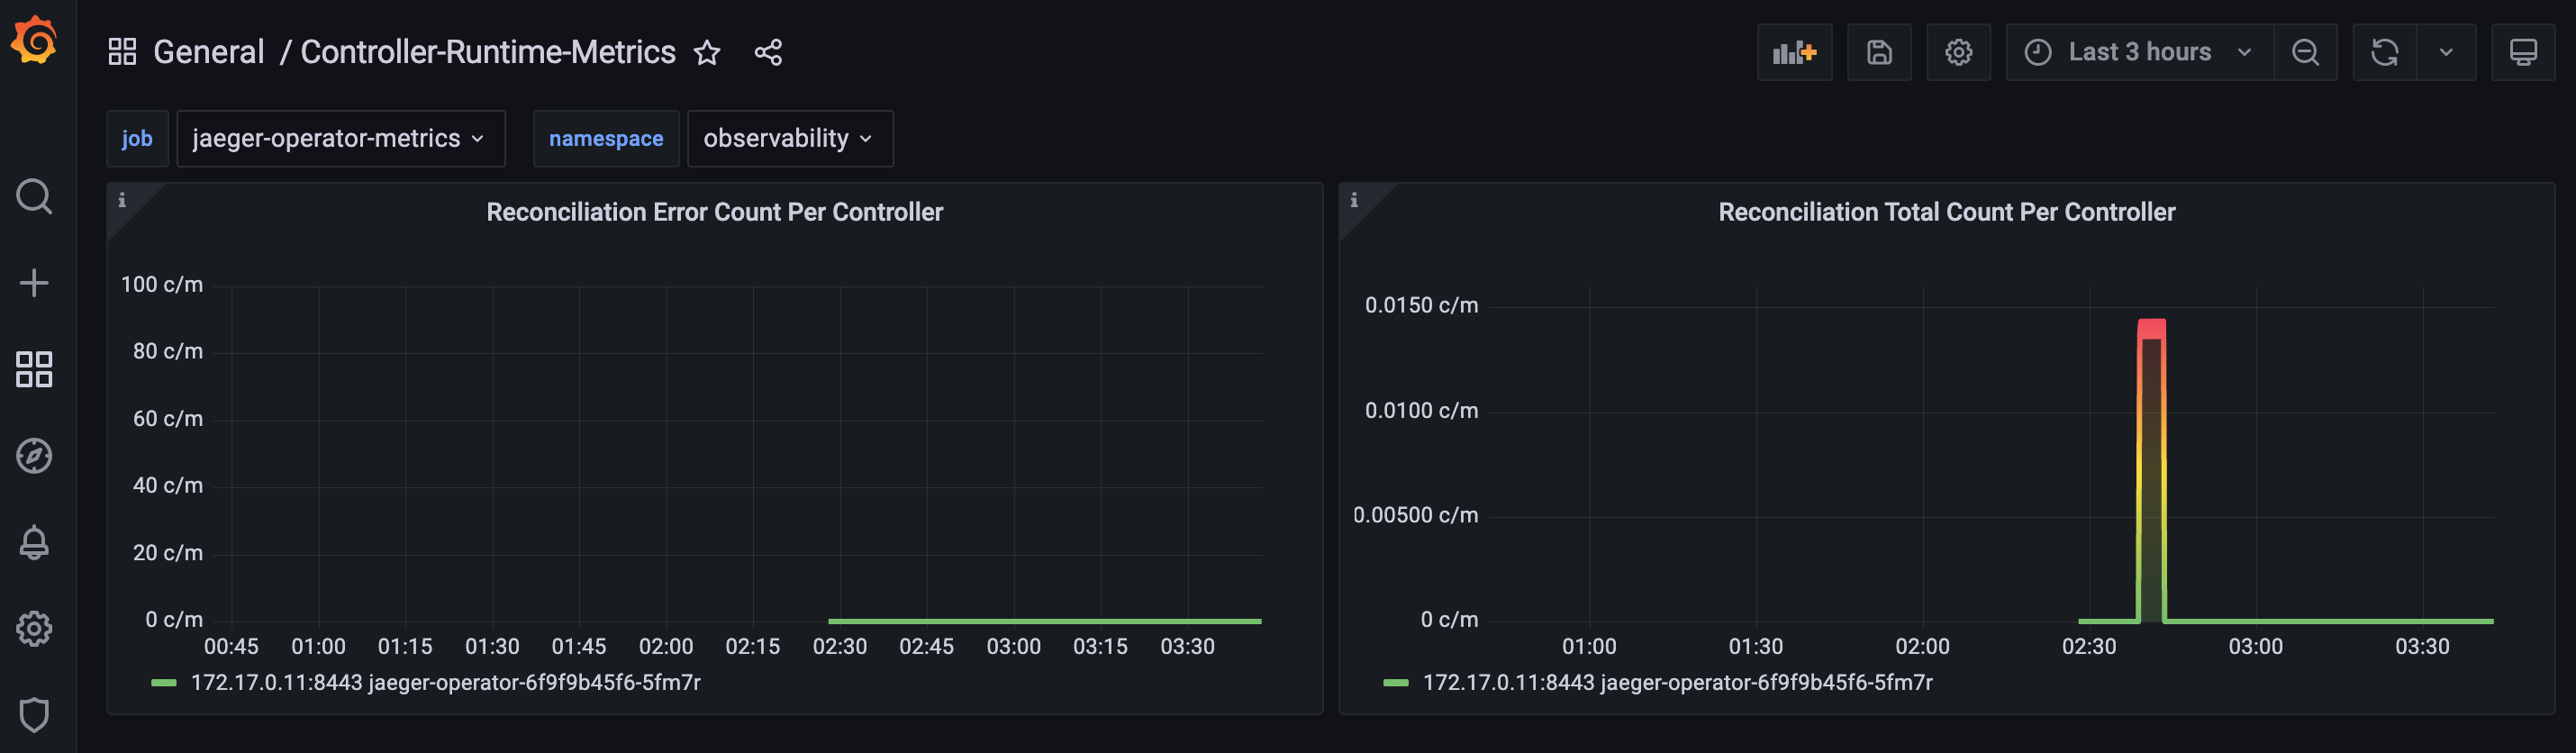Share the dashboard via share icon
The height and width of the screenshot is (753, 2576).
coord(768,52)
